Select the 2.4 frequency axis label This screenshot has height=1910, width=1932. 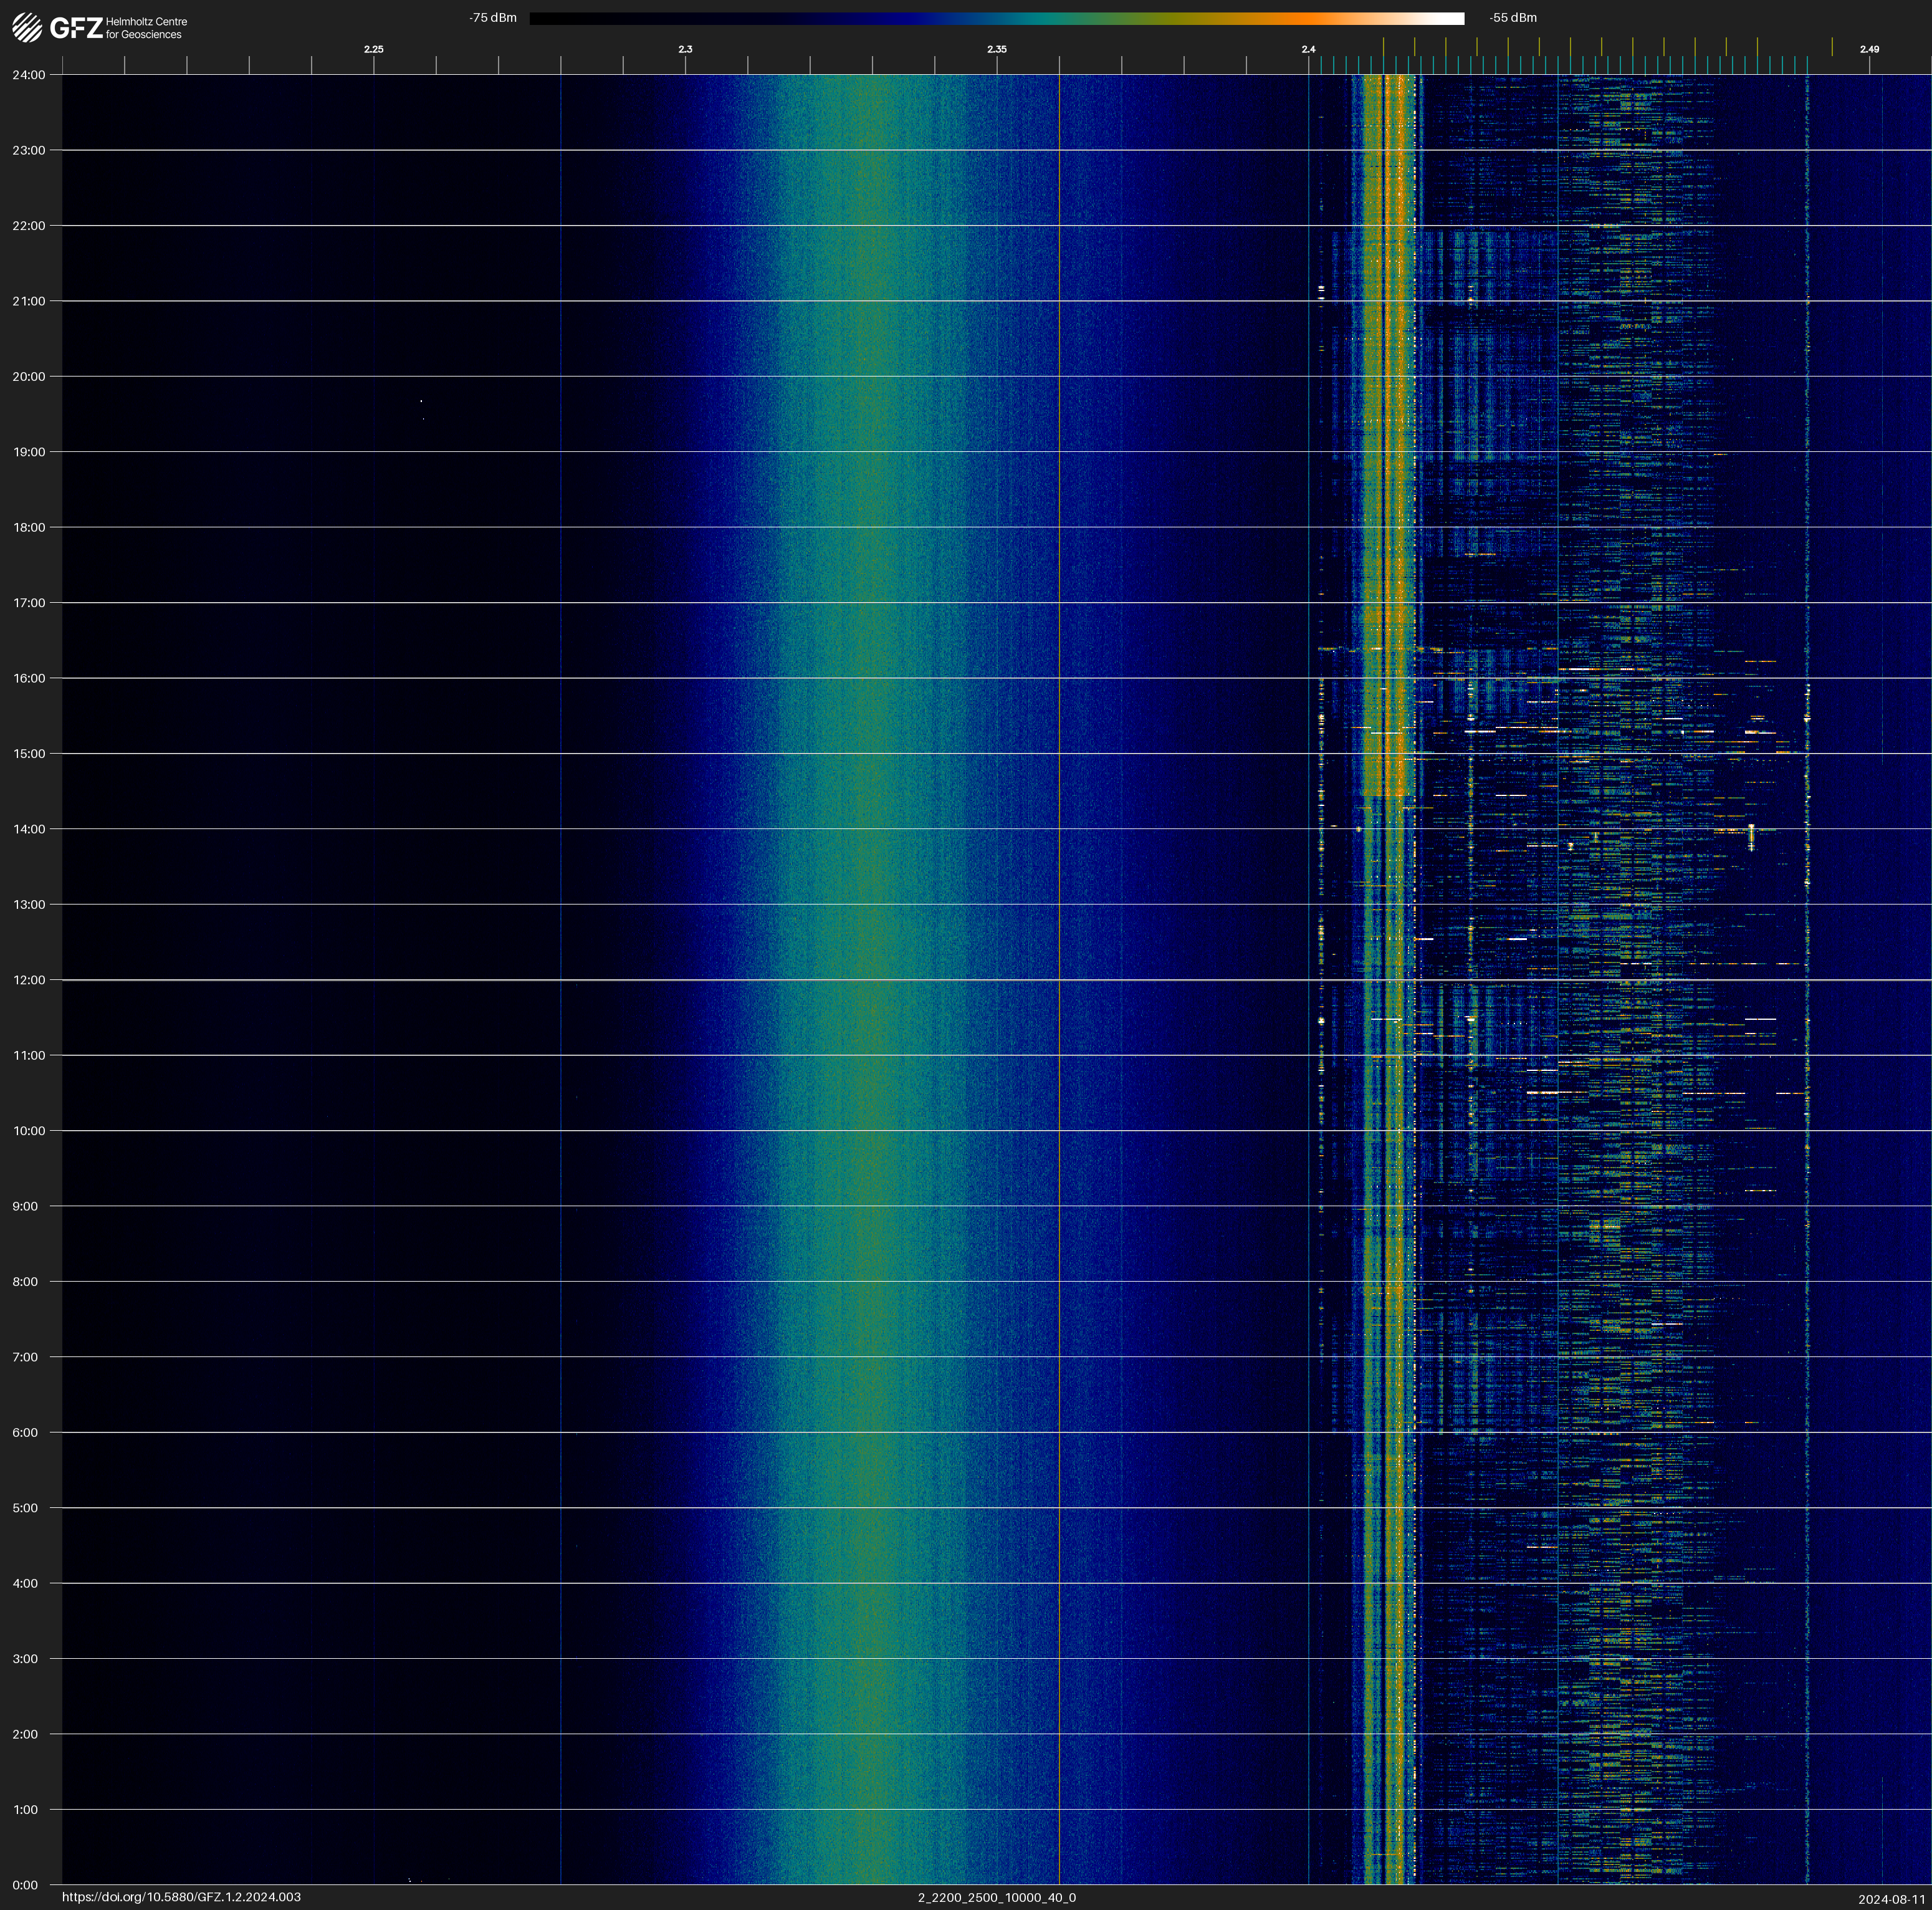pos(1308,49)
